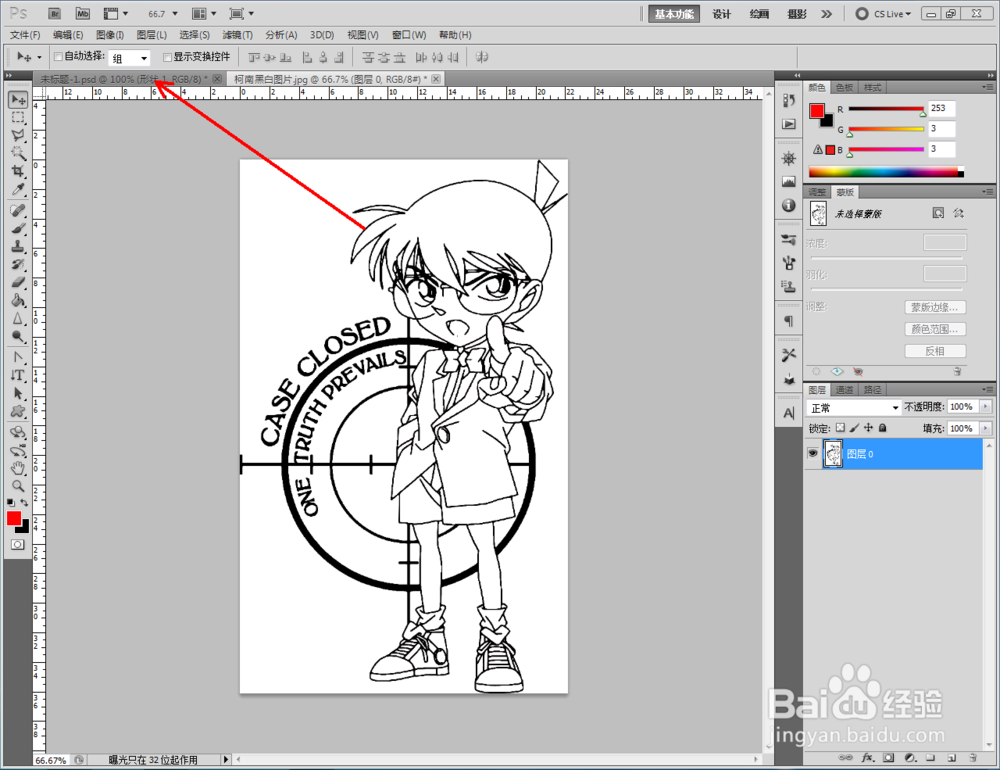Expand more workspaces chevron
This screenshot has height=770, width=1000.
tap(827, 13)
